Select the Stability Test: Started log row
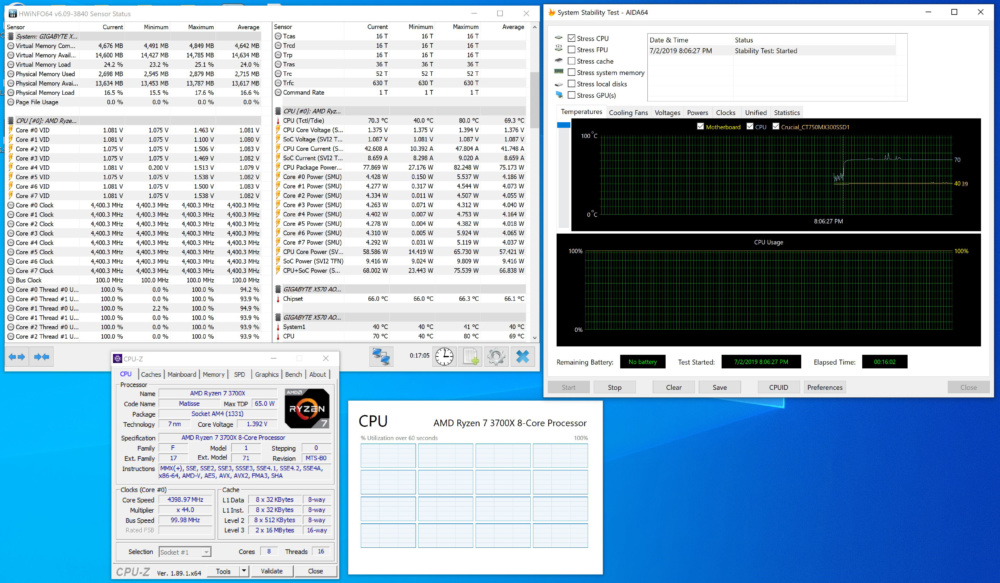 [772, 50]
